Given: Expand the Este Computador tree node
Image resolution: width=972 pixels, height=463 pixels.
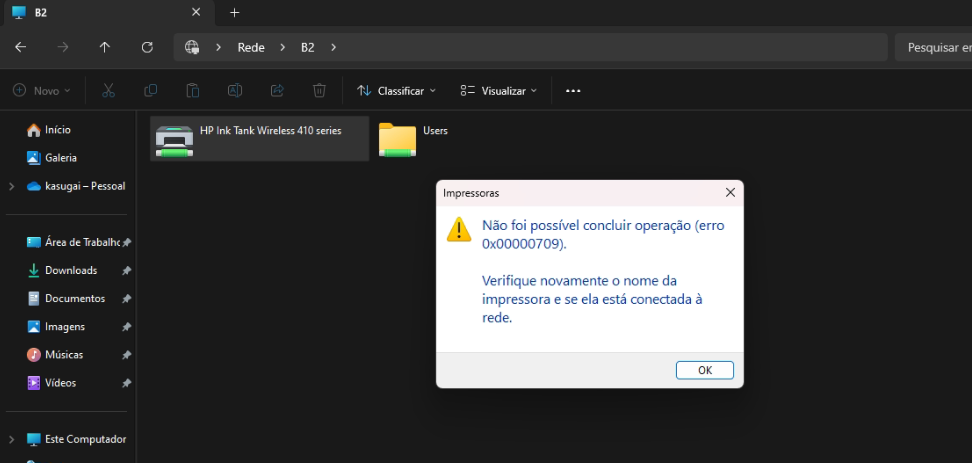Looking at the screenshot, I should tap(12, 439).
